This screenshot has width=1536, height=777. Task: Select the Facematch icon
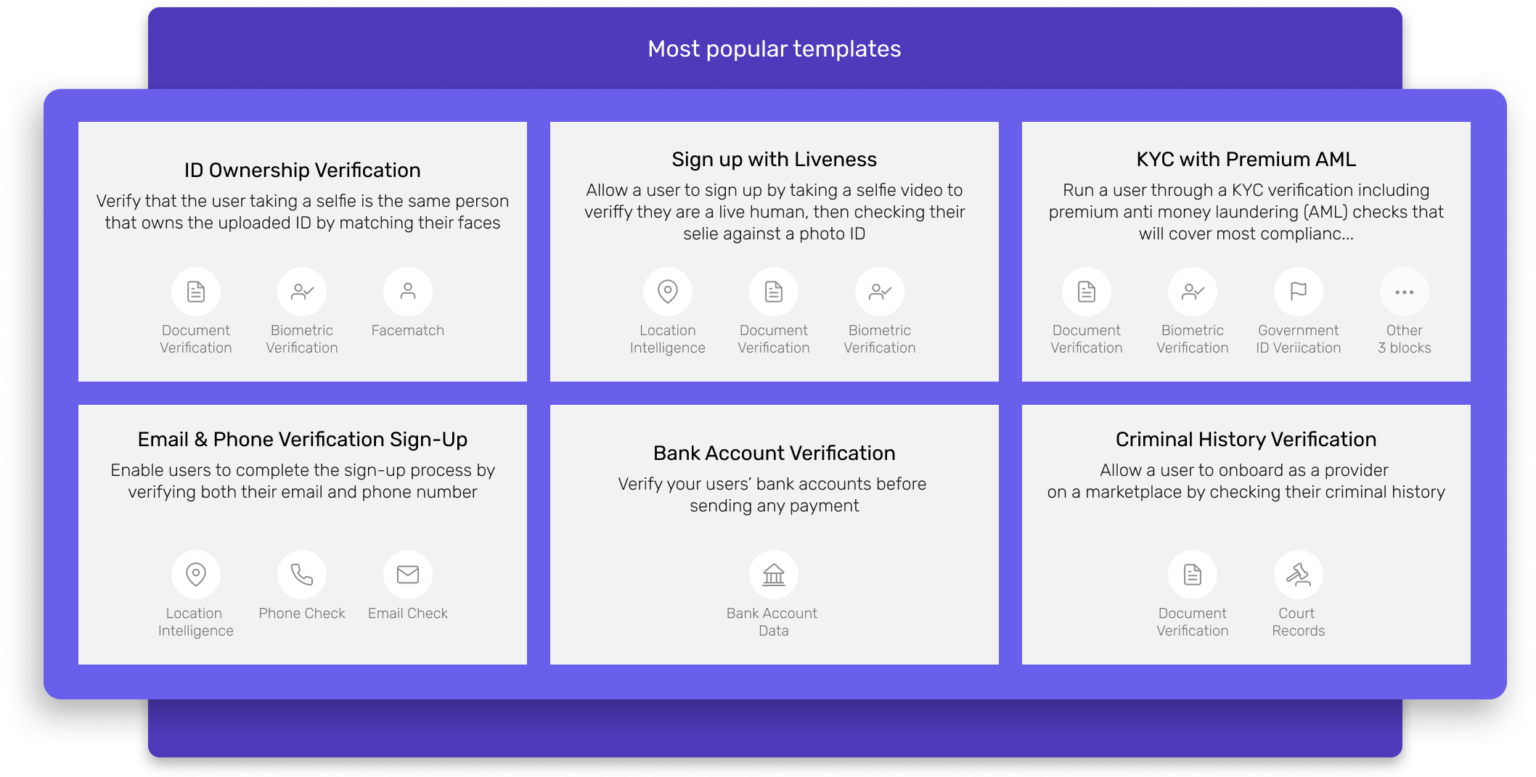click(x=407, y=292)
